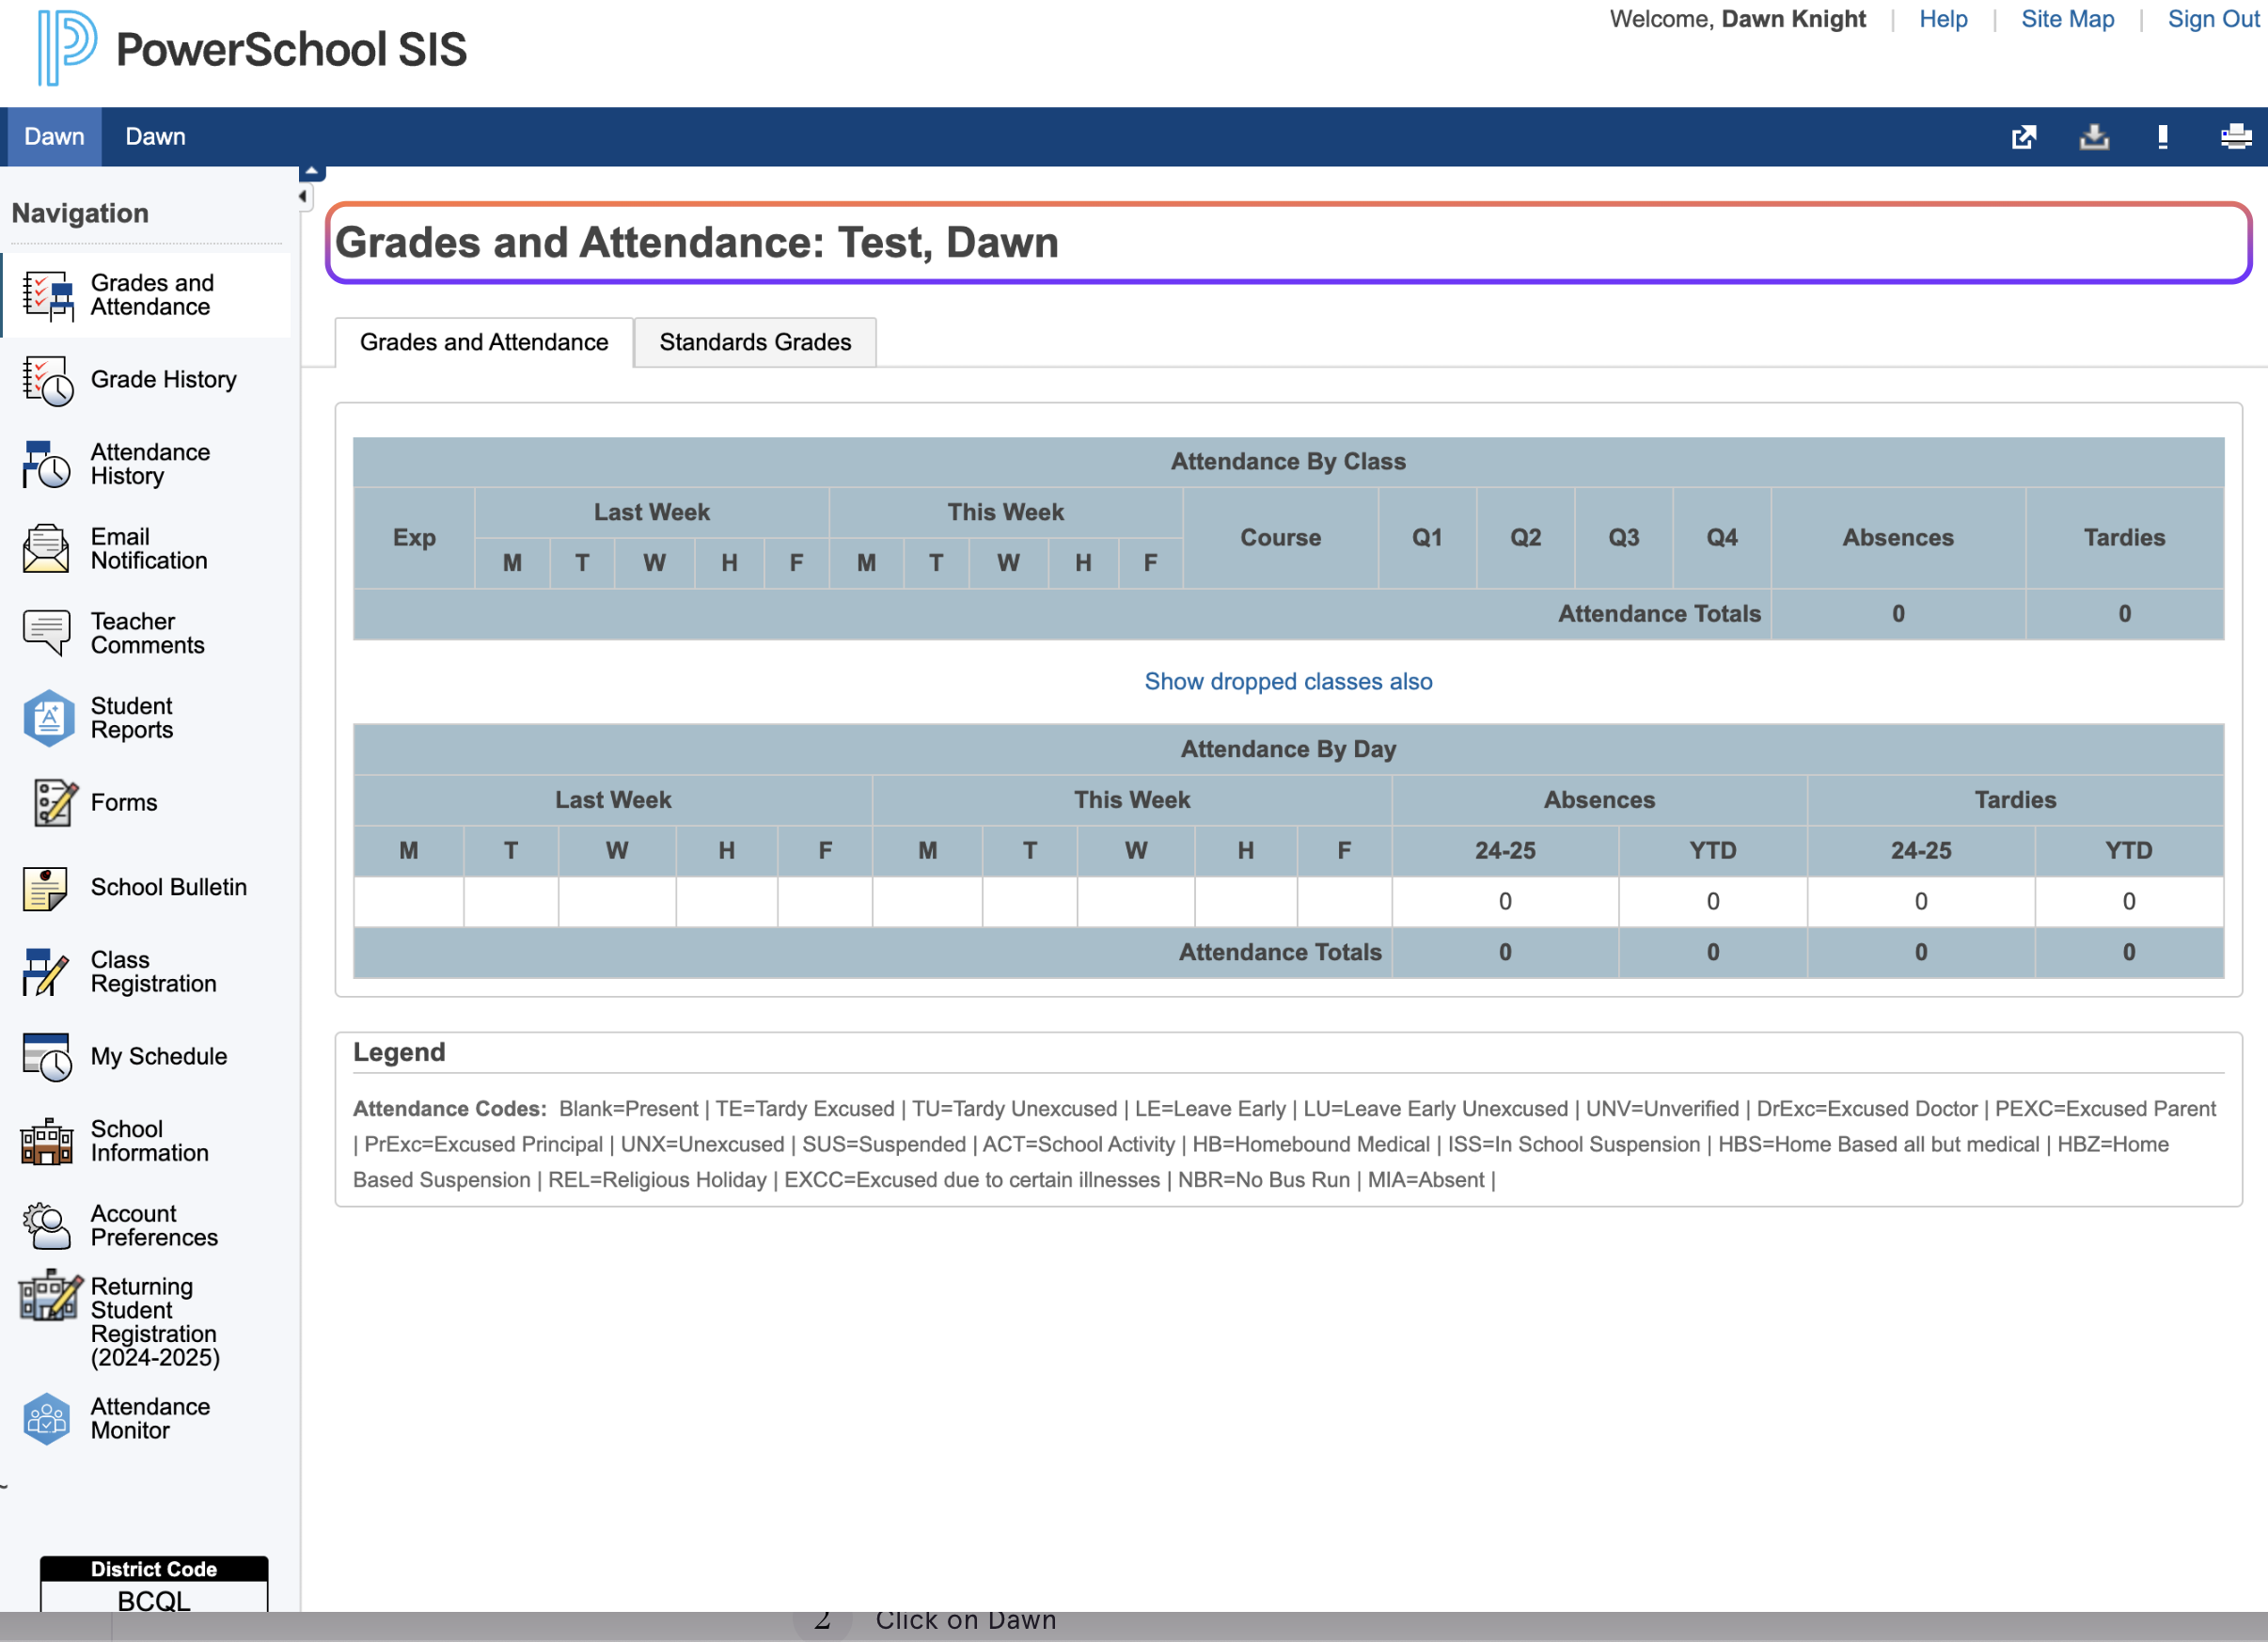This screenshot has height=1642, width=2268.
Task: Open the Help link
Action: pyautogui.click(x=1942, y=19)
